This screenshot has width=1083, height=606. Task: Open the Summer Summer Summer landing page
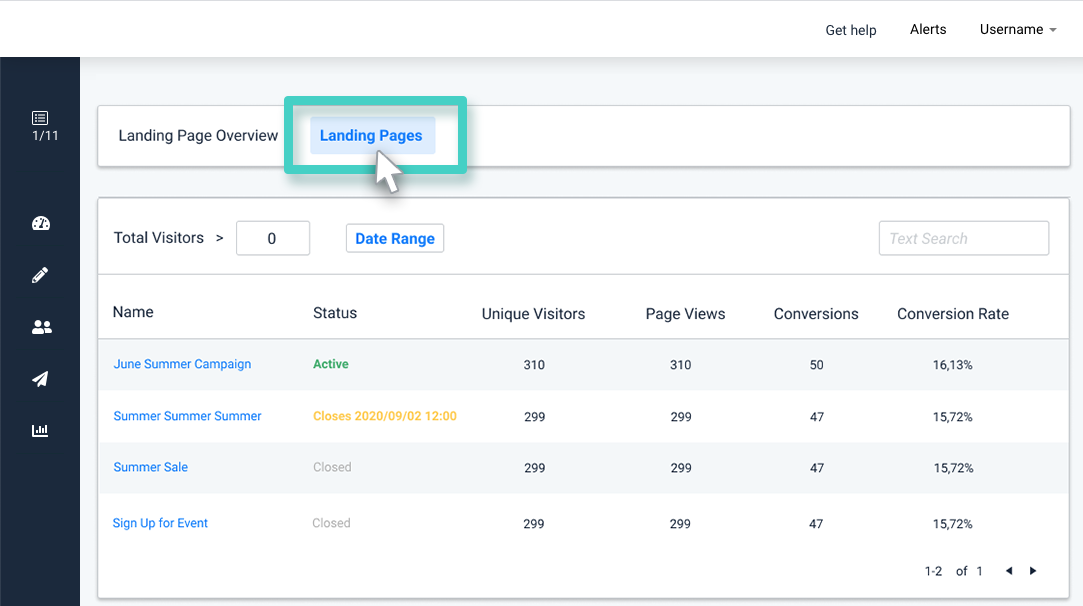pyautogui.click(x=187, y=416)
